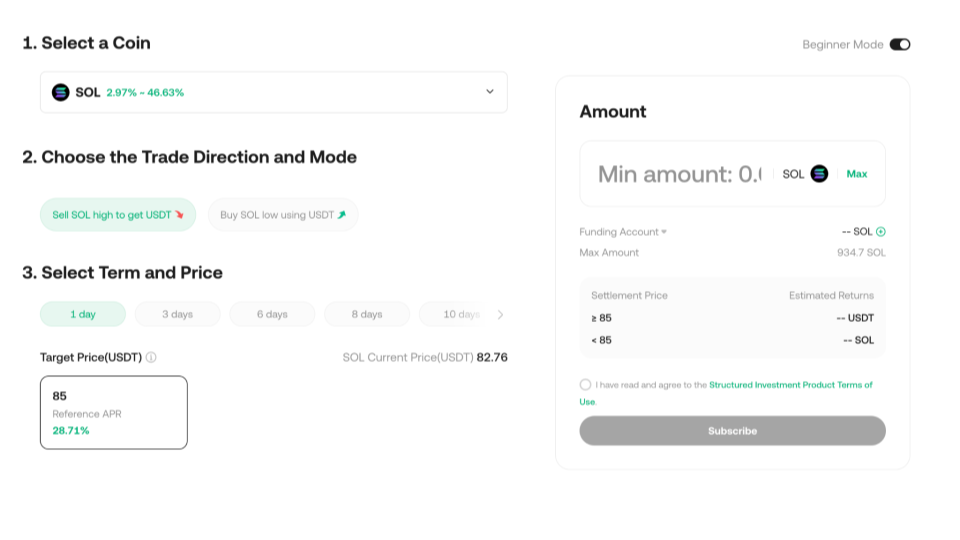Click the Target Price info icon
Viewport: 960px width, 540px height.
coord(151,357)
